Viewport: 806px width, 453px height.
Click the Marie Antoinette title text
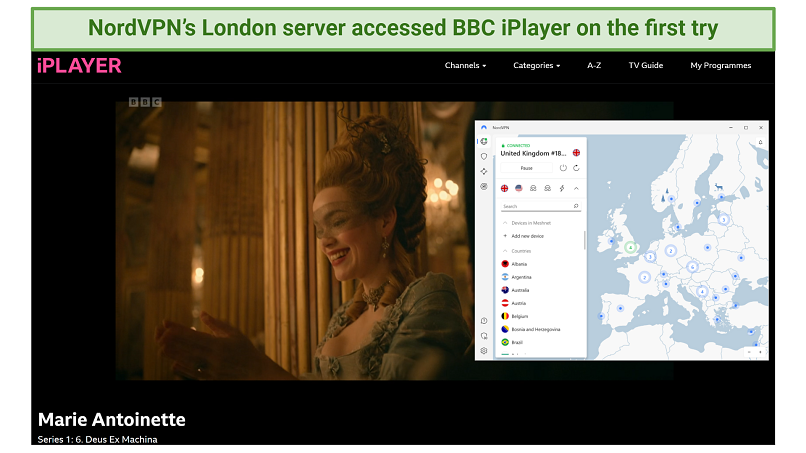tap(112, 420)
